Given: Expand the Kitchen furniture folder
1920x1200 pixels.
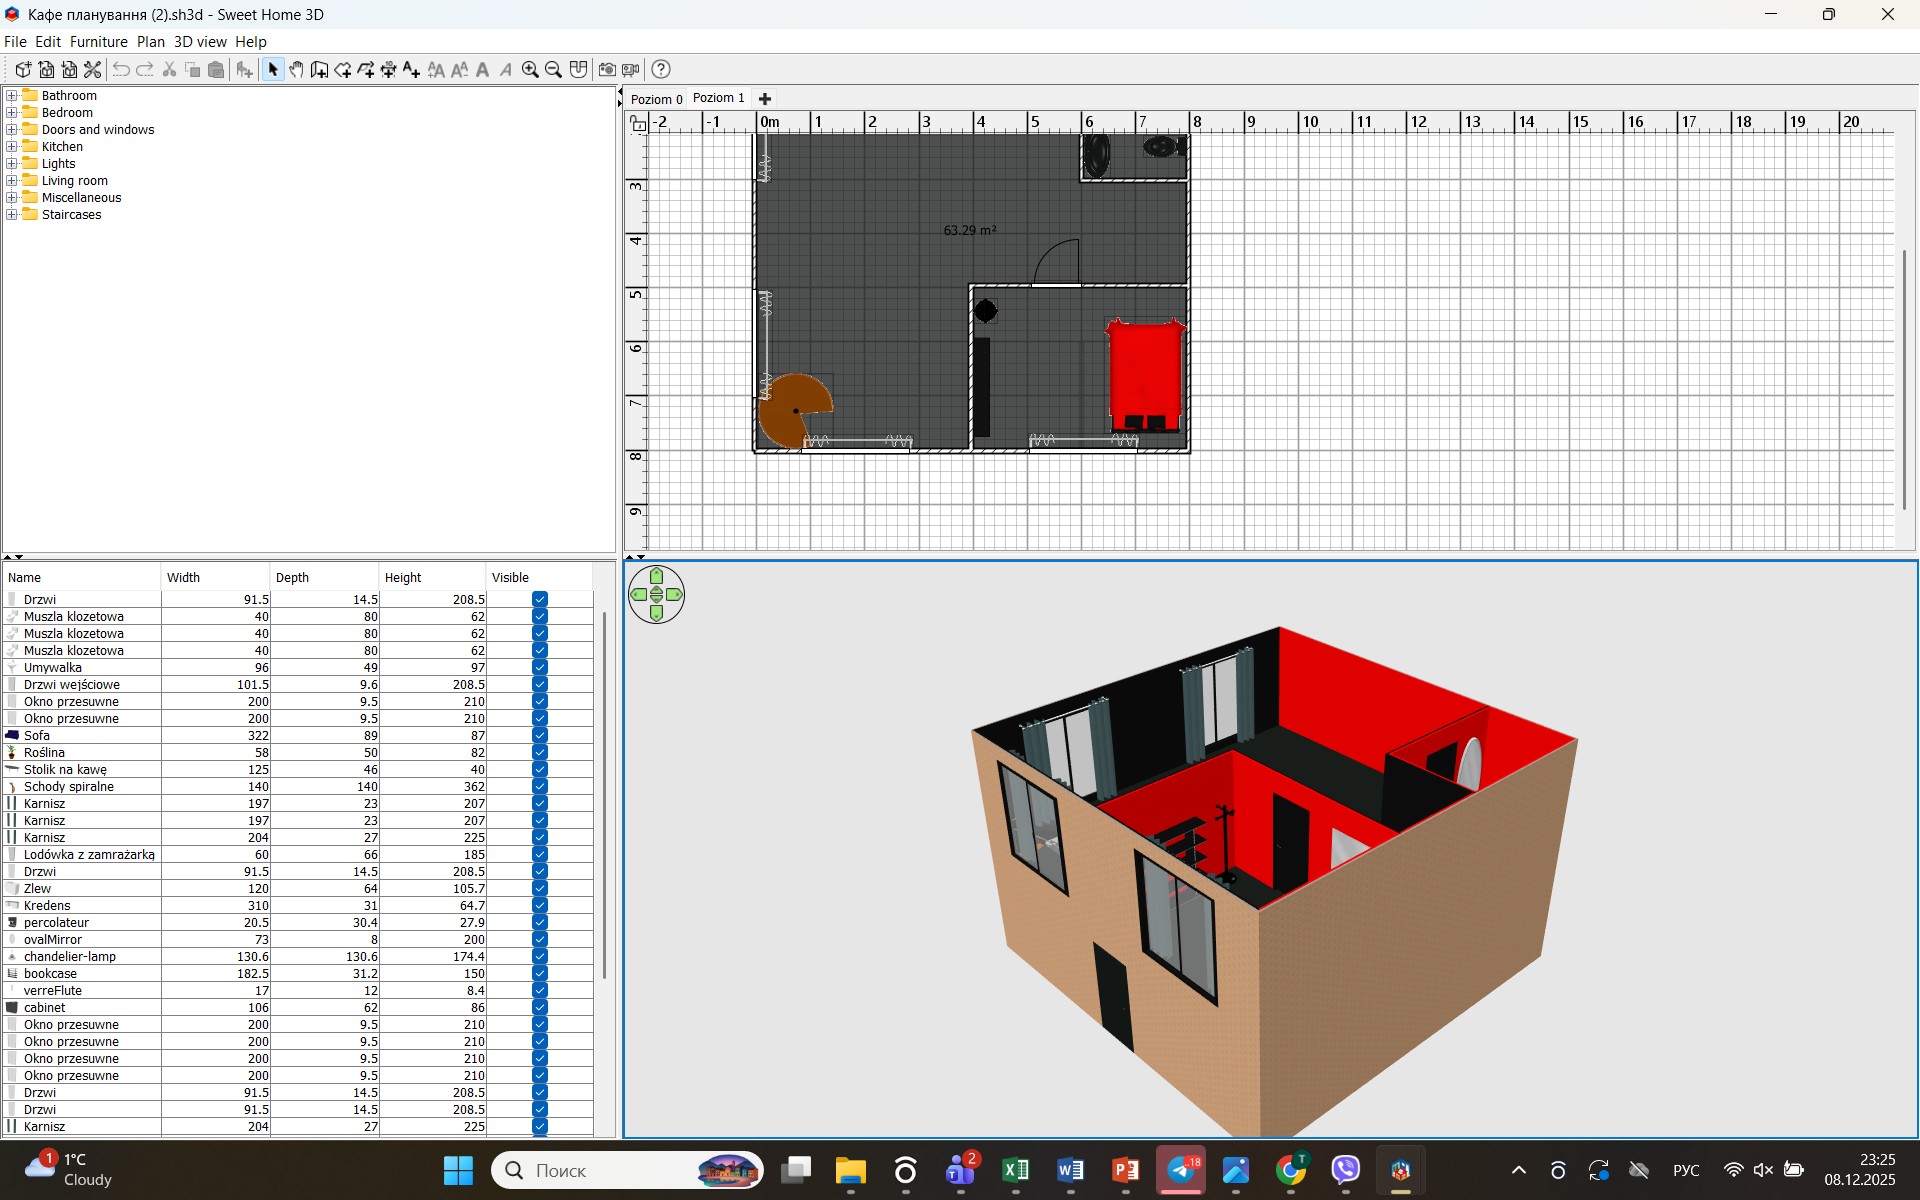Looking at the screenshot, I should pyautogui.click(x=12, y=147).
